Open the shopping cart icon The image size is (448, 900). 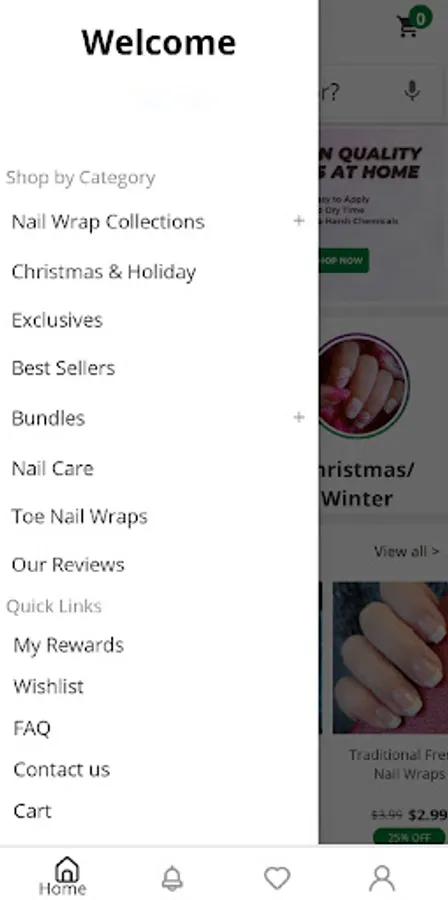point(408,26)
